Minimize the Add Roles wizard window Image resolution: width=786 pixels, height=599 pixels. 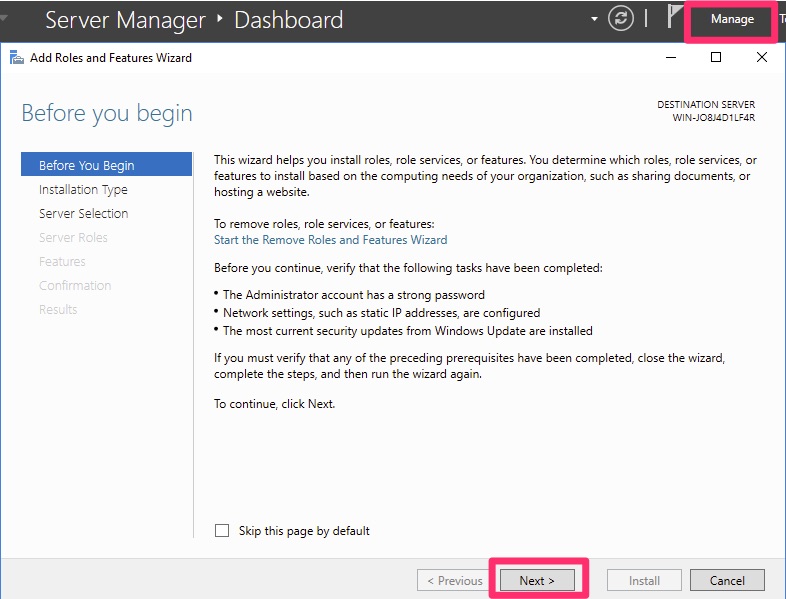pyautogui.click(x=671, y=58)
